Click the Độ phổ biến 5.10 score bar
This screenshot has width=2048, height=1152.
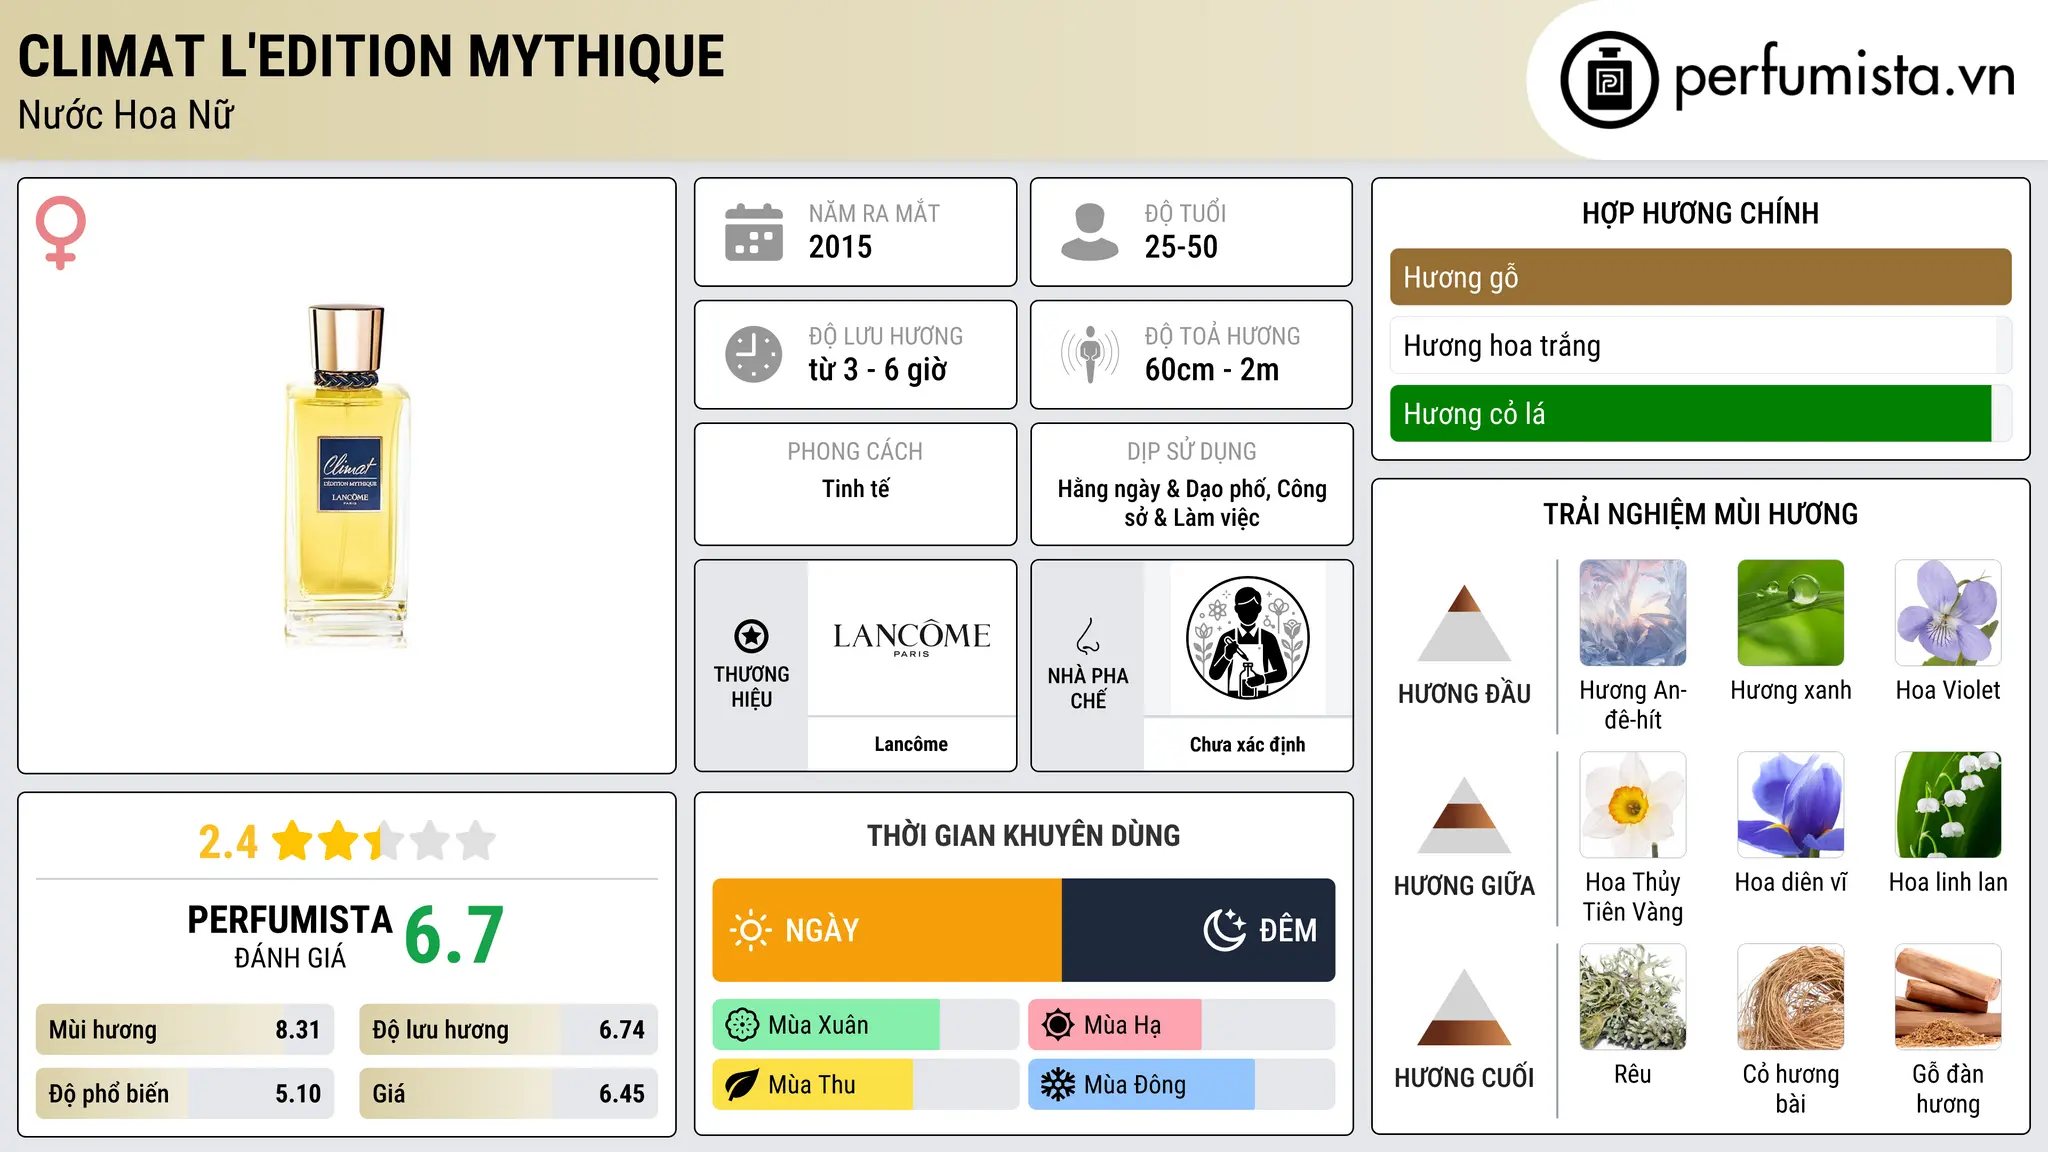[x=185, y=1093]
